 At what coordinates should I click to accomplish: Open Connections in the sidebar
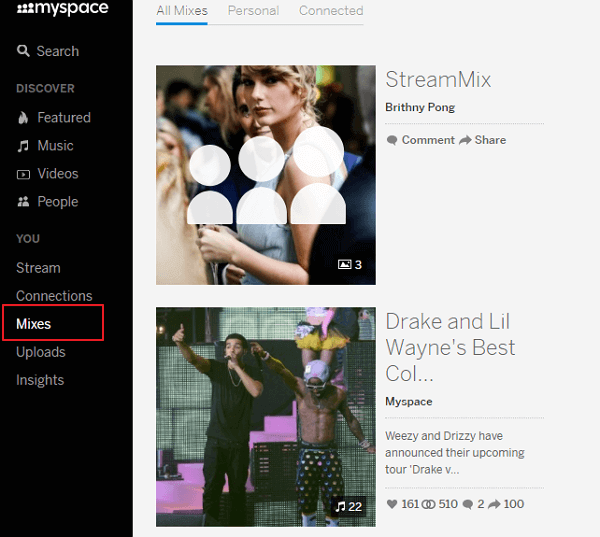54,296
